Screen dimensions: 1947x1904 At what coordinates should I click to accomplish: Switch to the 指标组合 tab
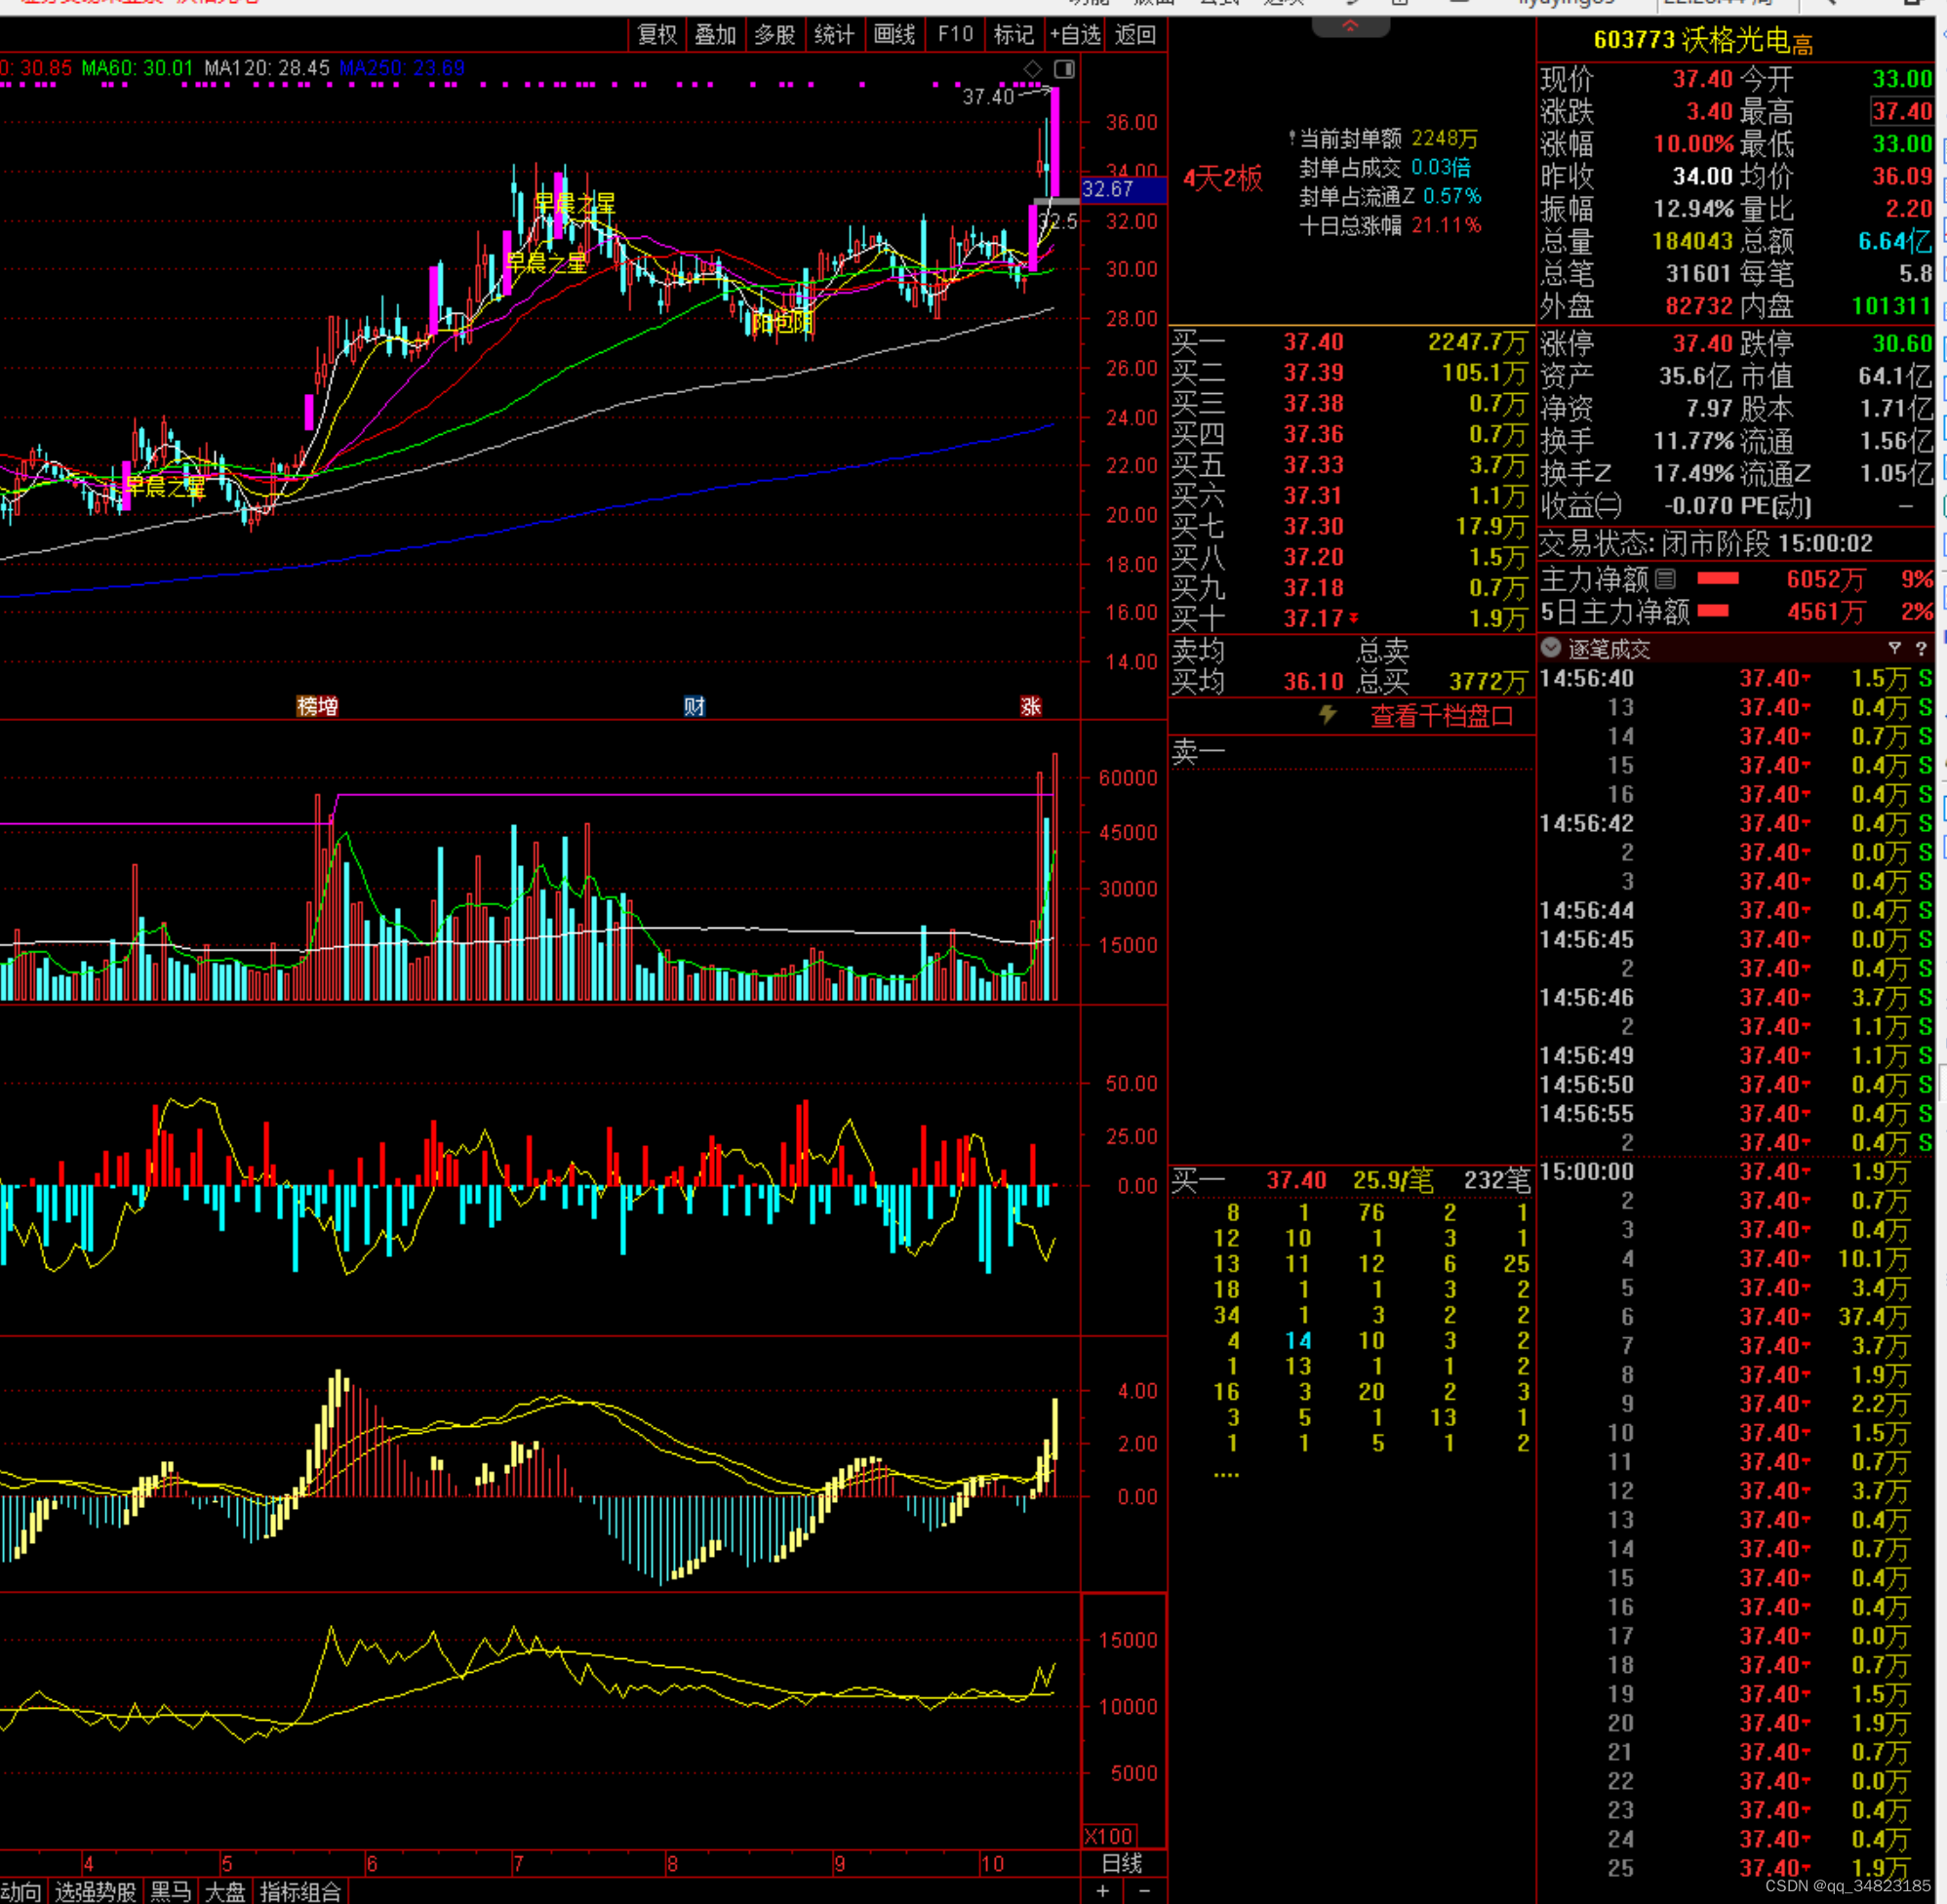(300, 1891)
